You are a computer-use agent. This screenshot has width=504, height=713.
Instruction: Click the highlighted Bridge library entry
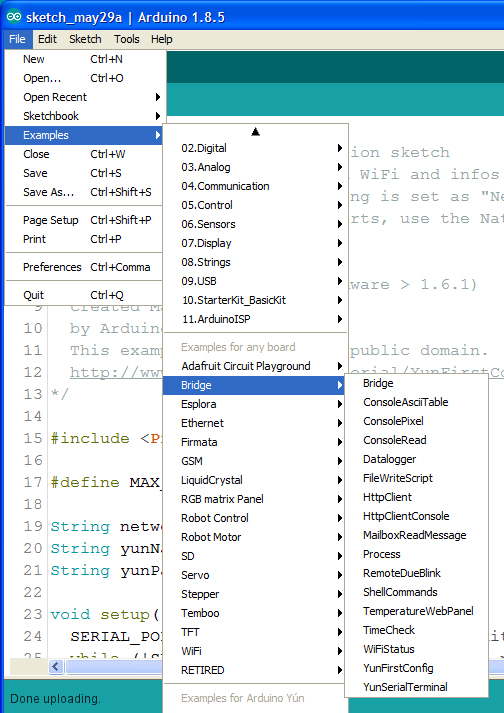tap(255, 385)
